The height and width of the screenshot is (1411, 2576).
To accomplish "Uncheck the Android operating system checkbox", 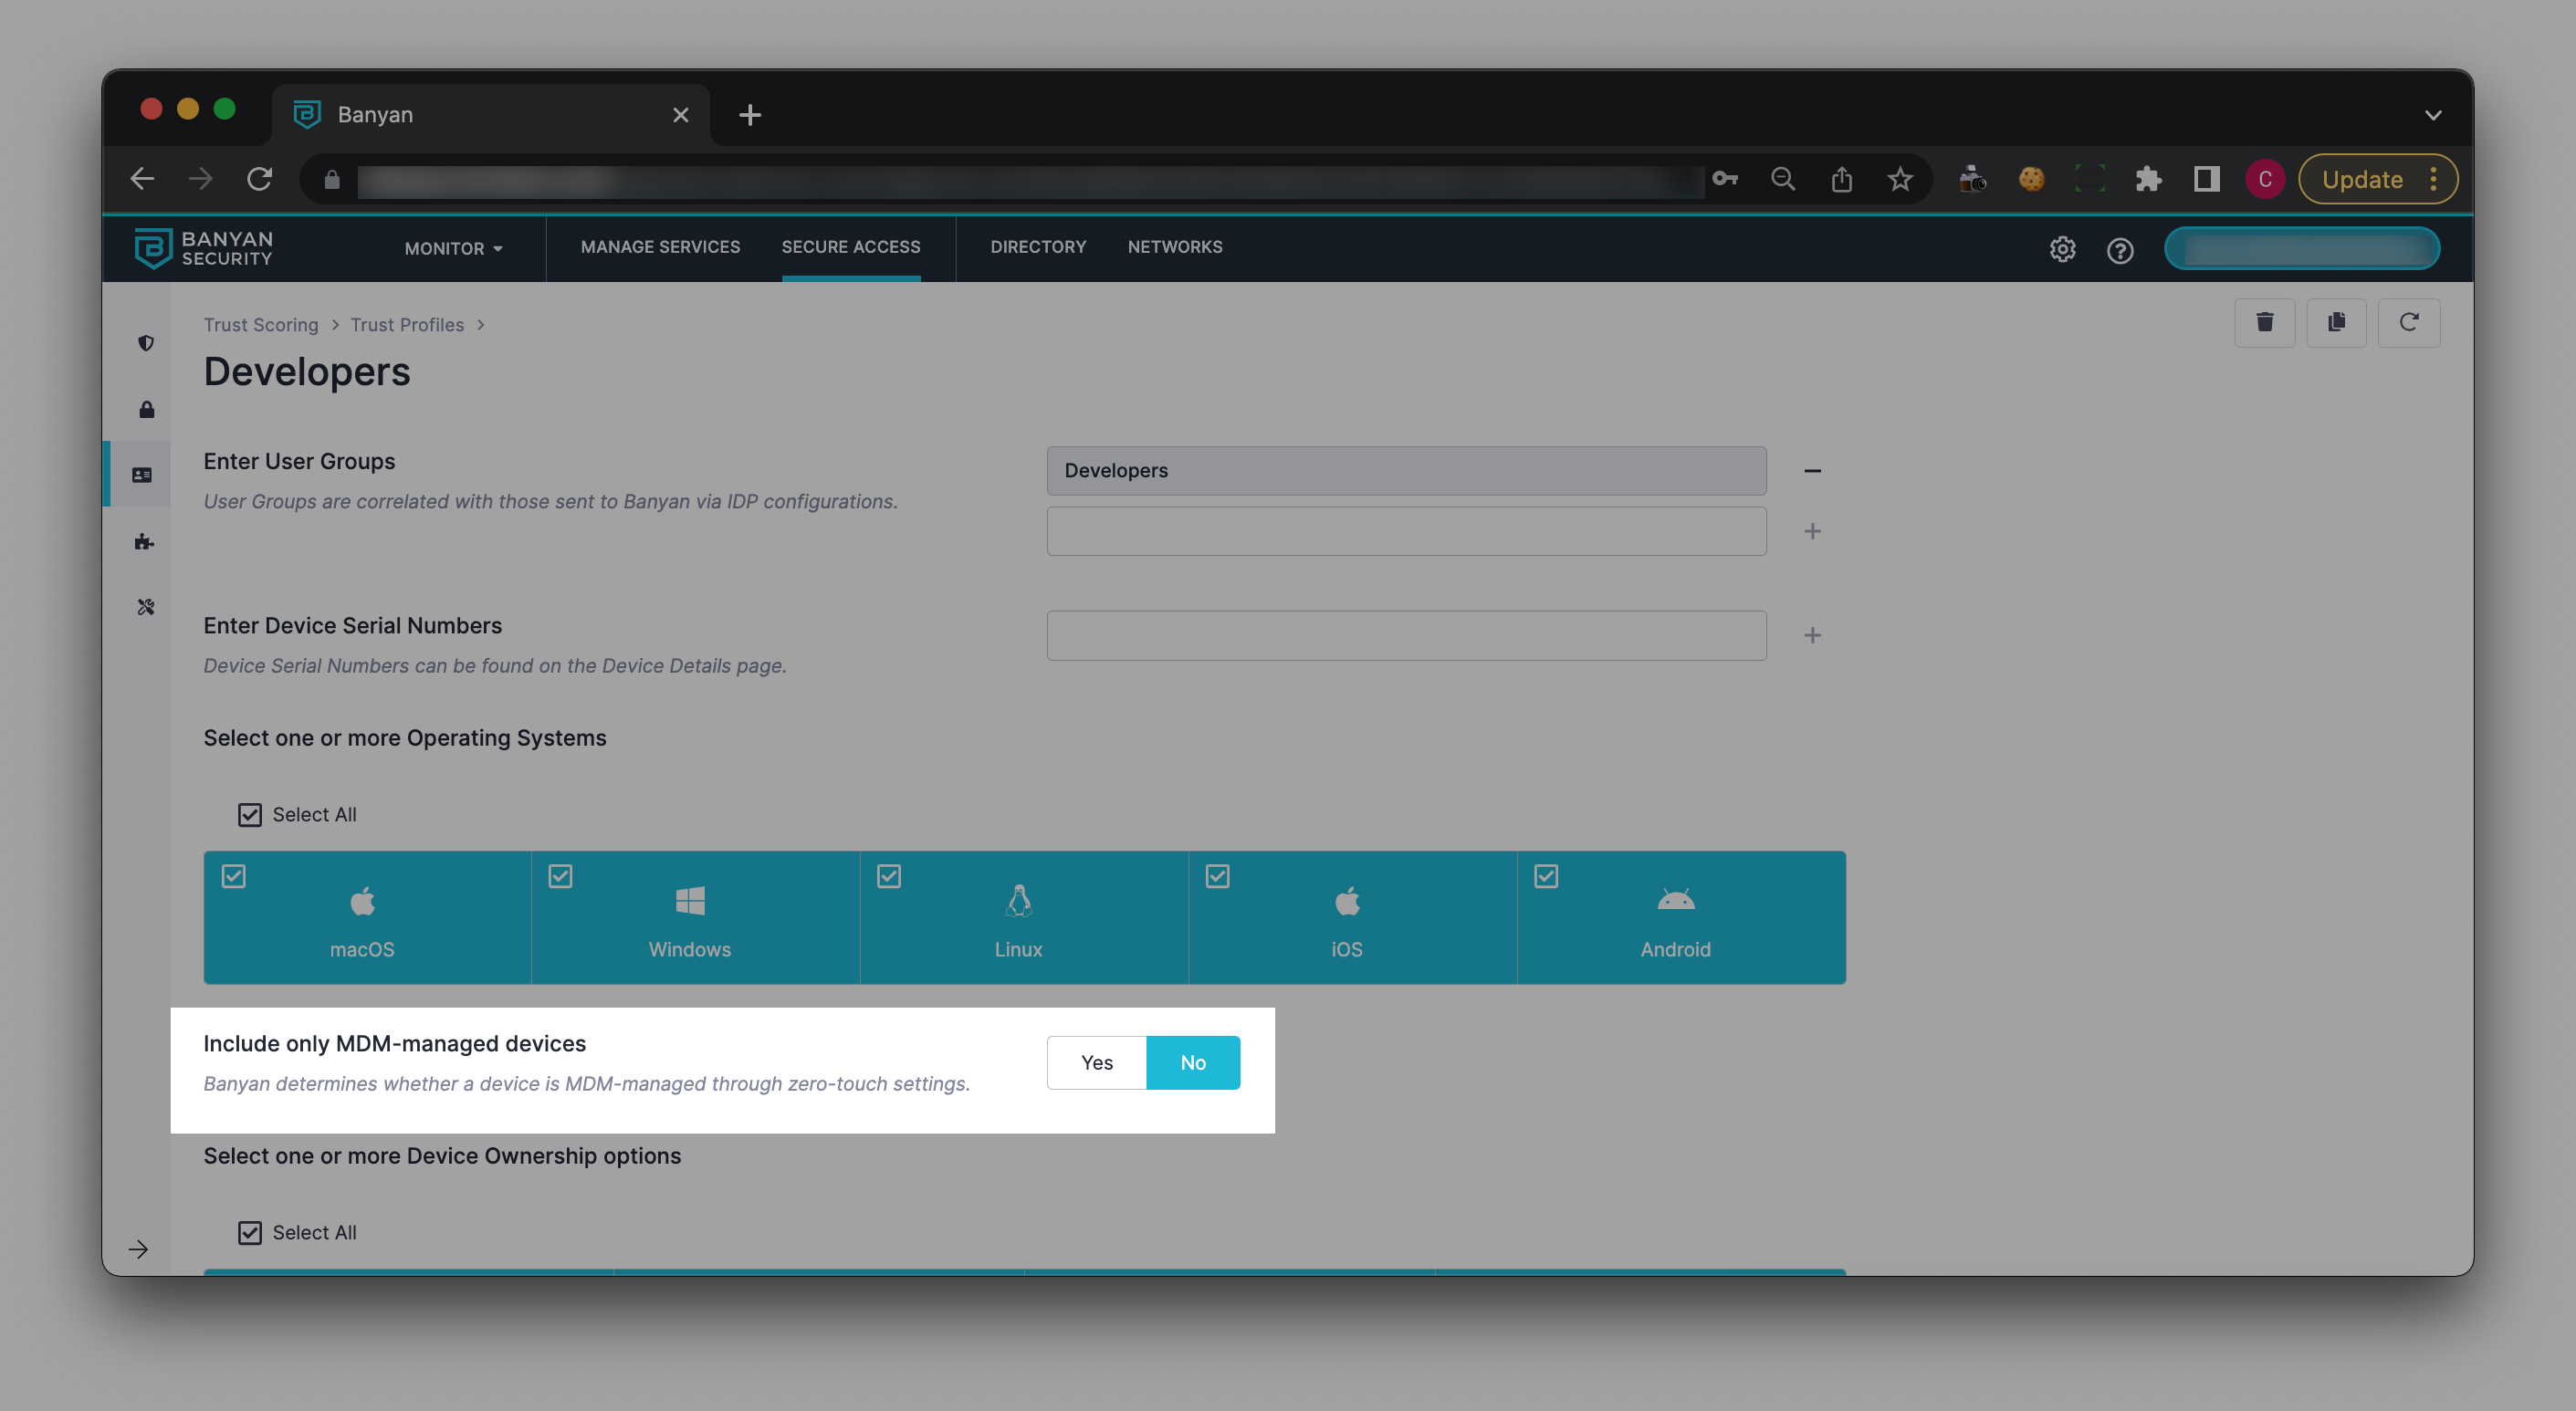I will pos(1546,876).
